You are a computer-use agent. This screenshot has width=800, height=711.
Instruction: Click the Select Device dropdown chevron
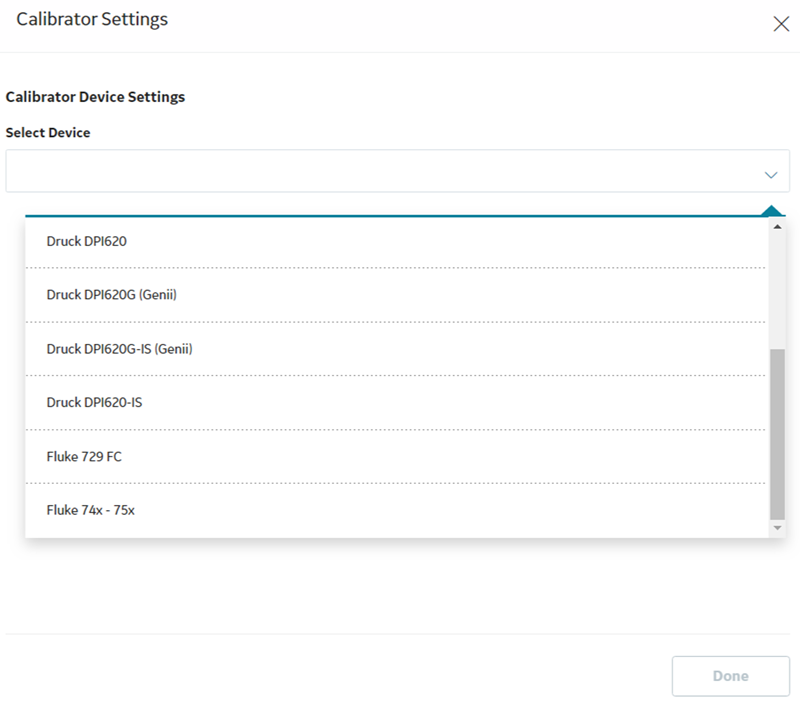[x=771, y=175]
